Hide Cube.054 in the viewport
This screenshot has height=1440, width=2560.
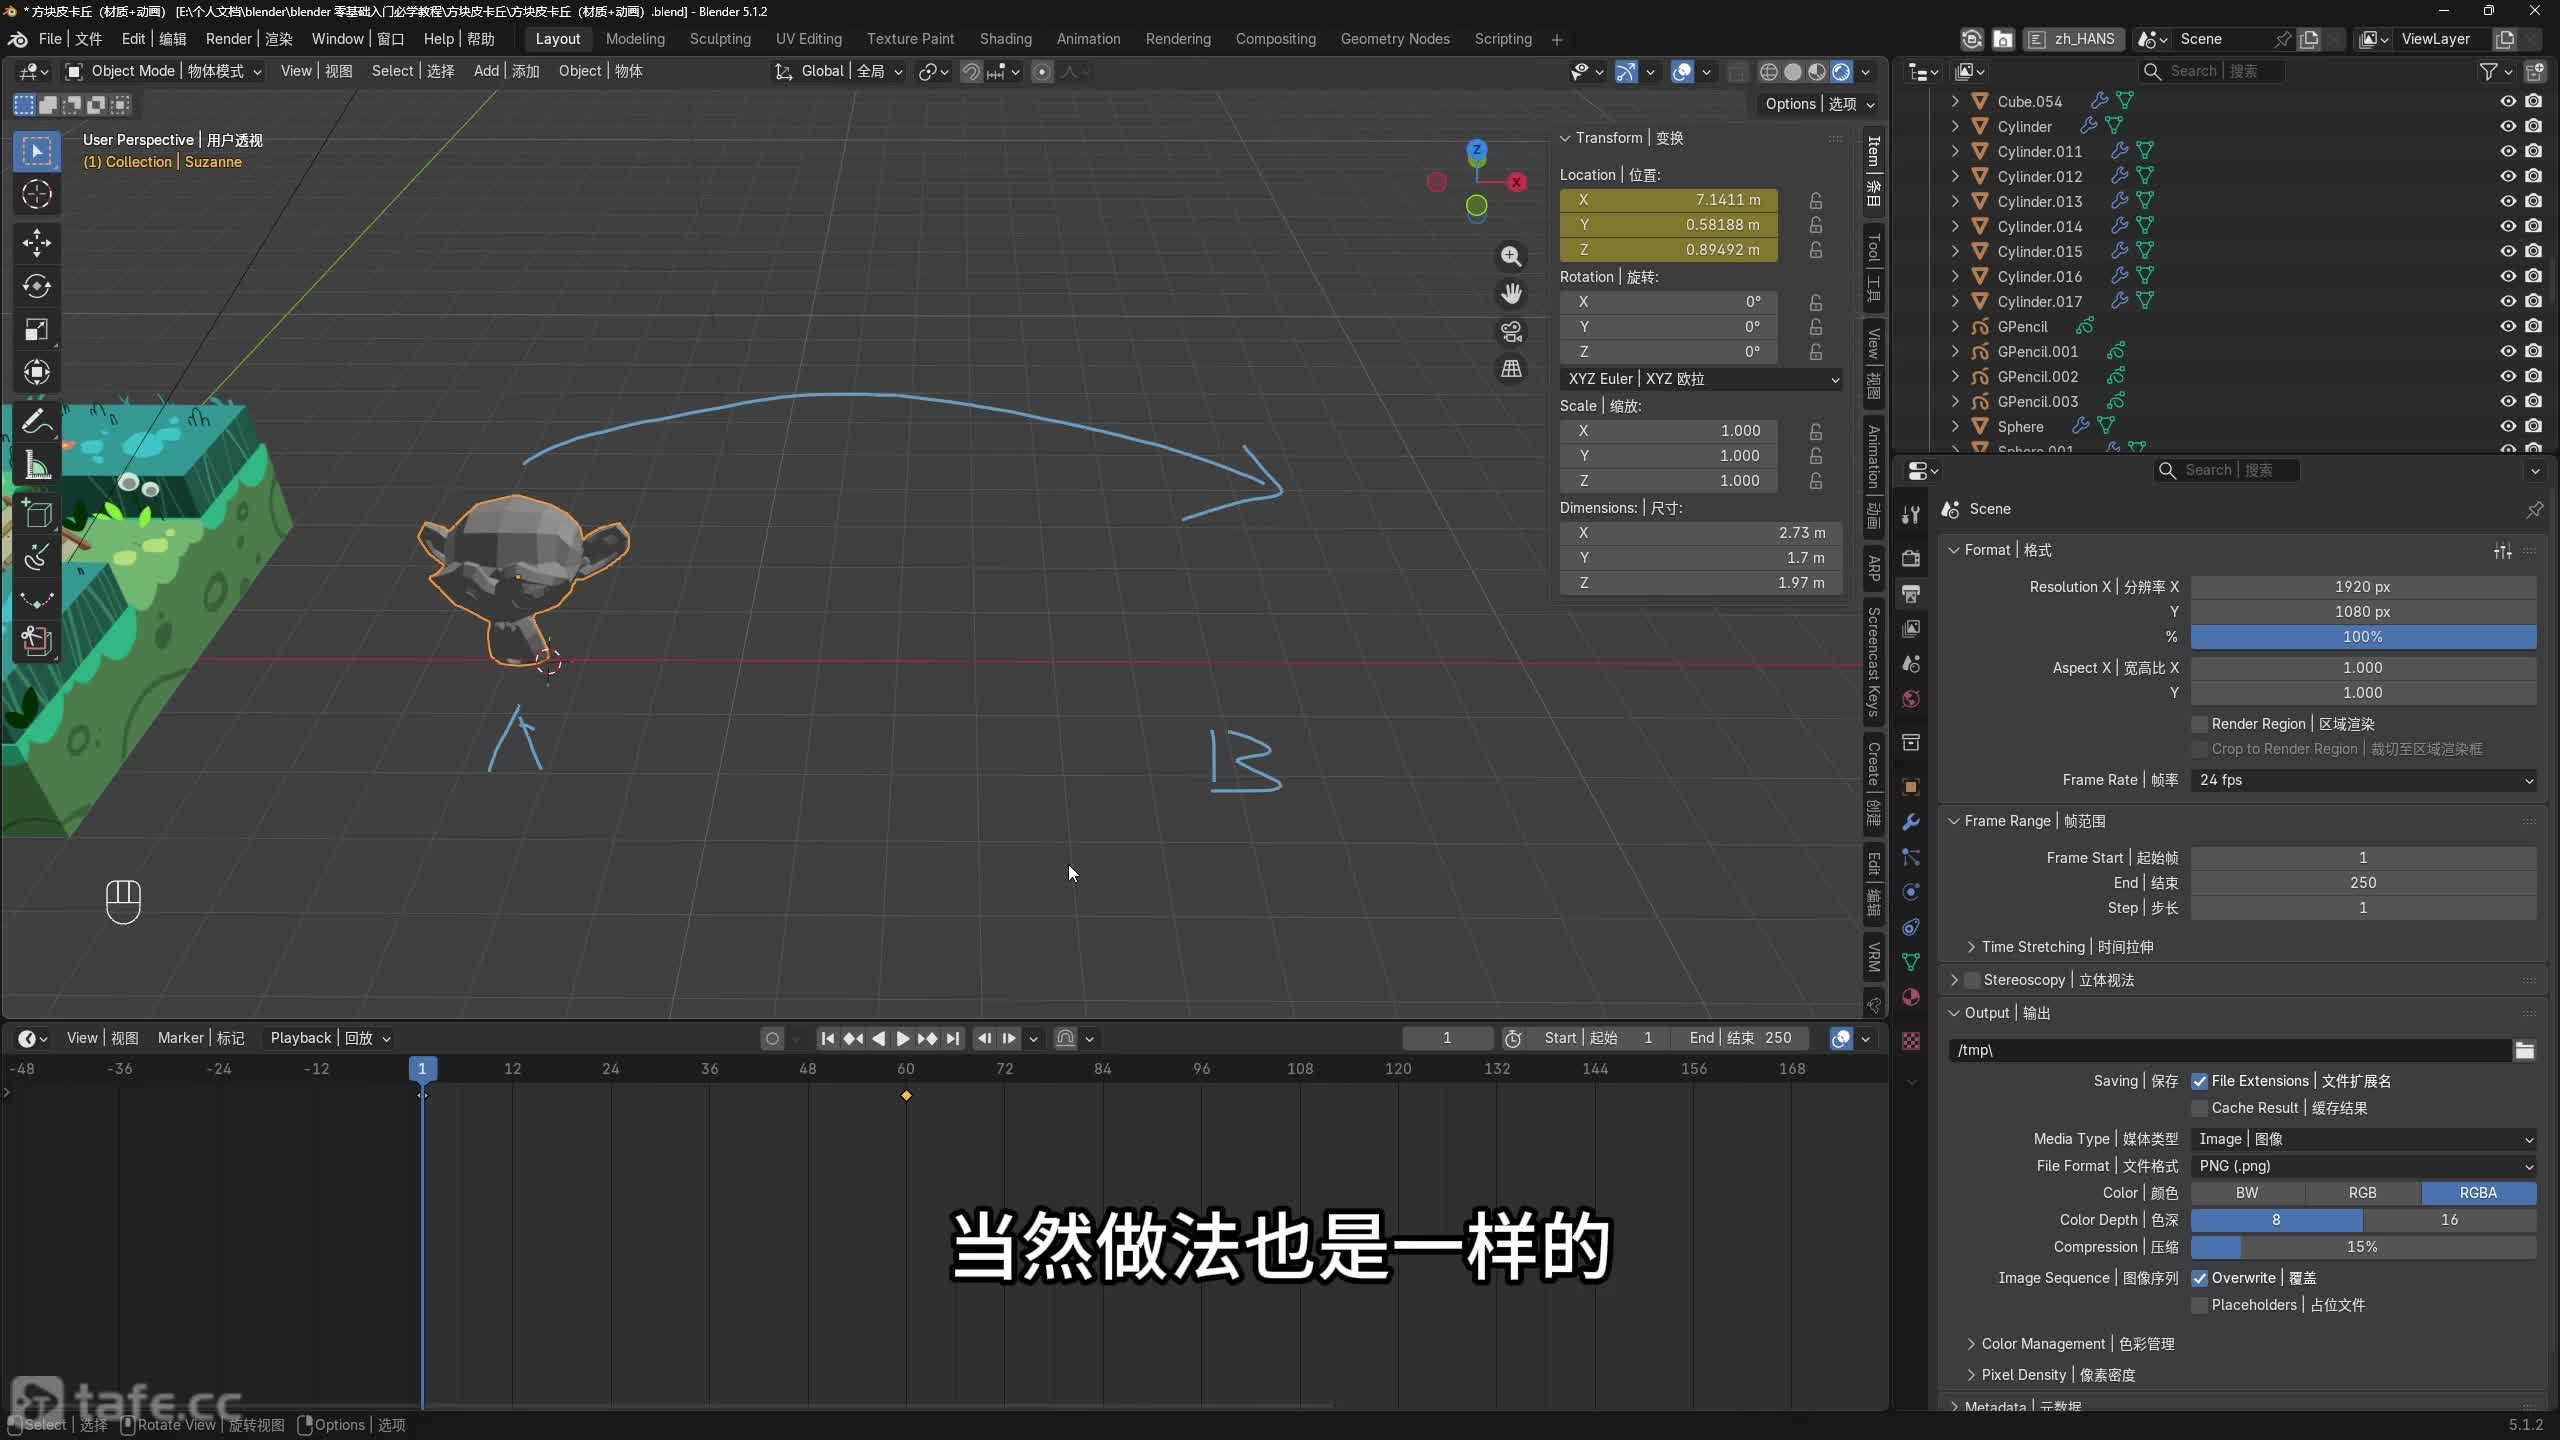coord(2508,101)
